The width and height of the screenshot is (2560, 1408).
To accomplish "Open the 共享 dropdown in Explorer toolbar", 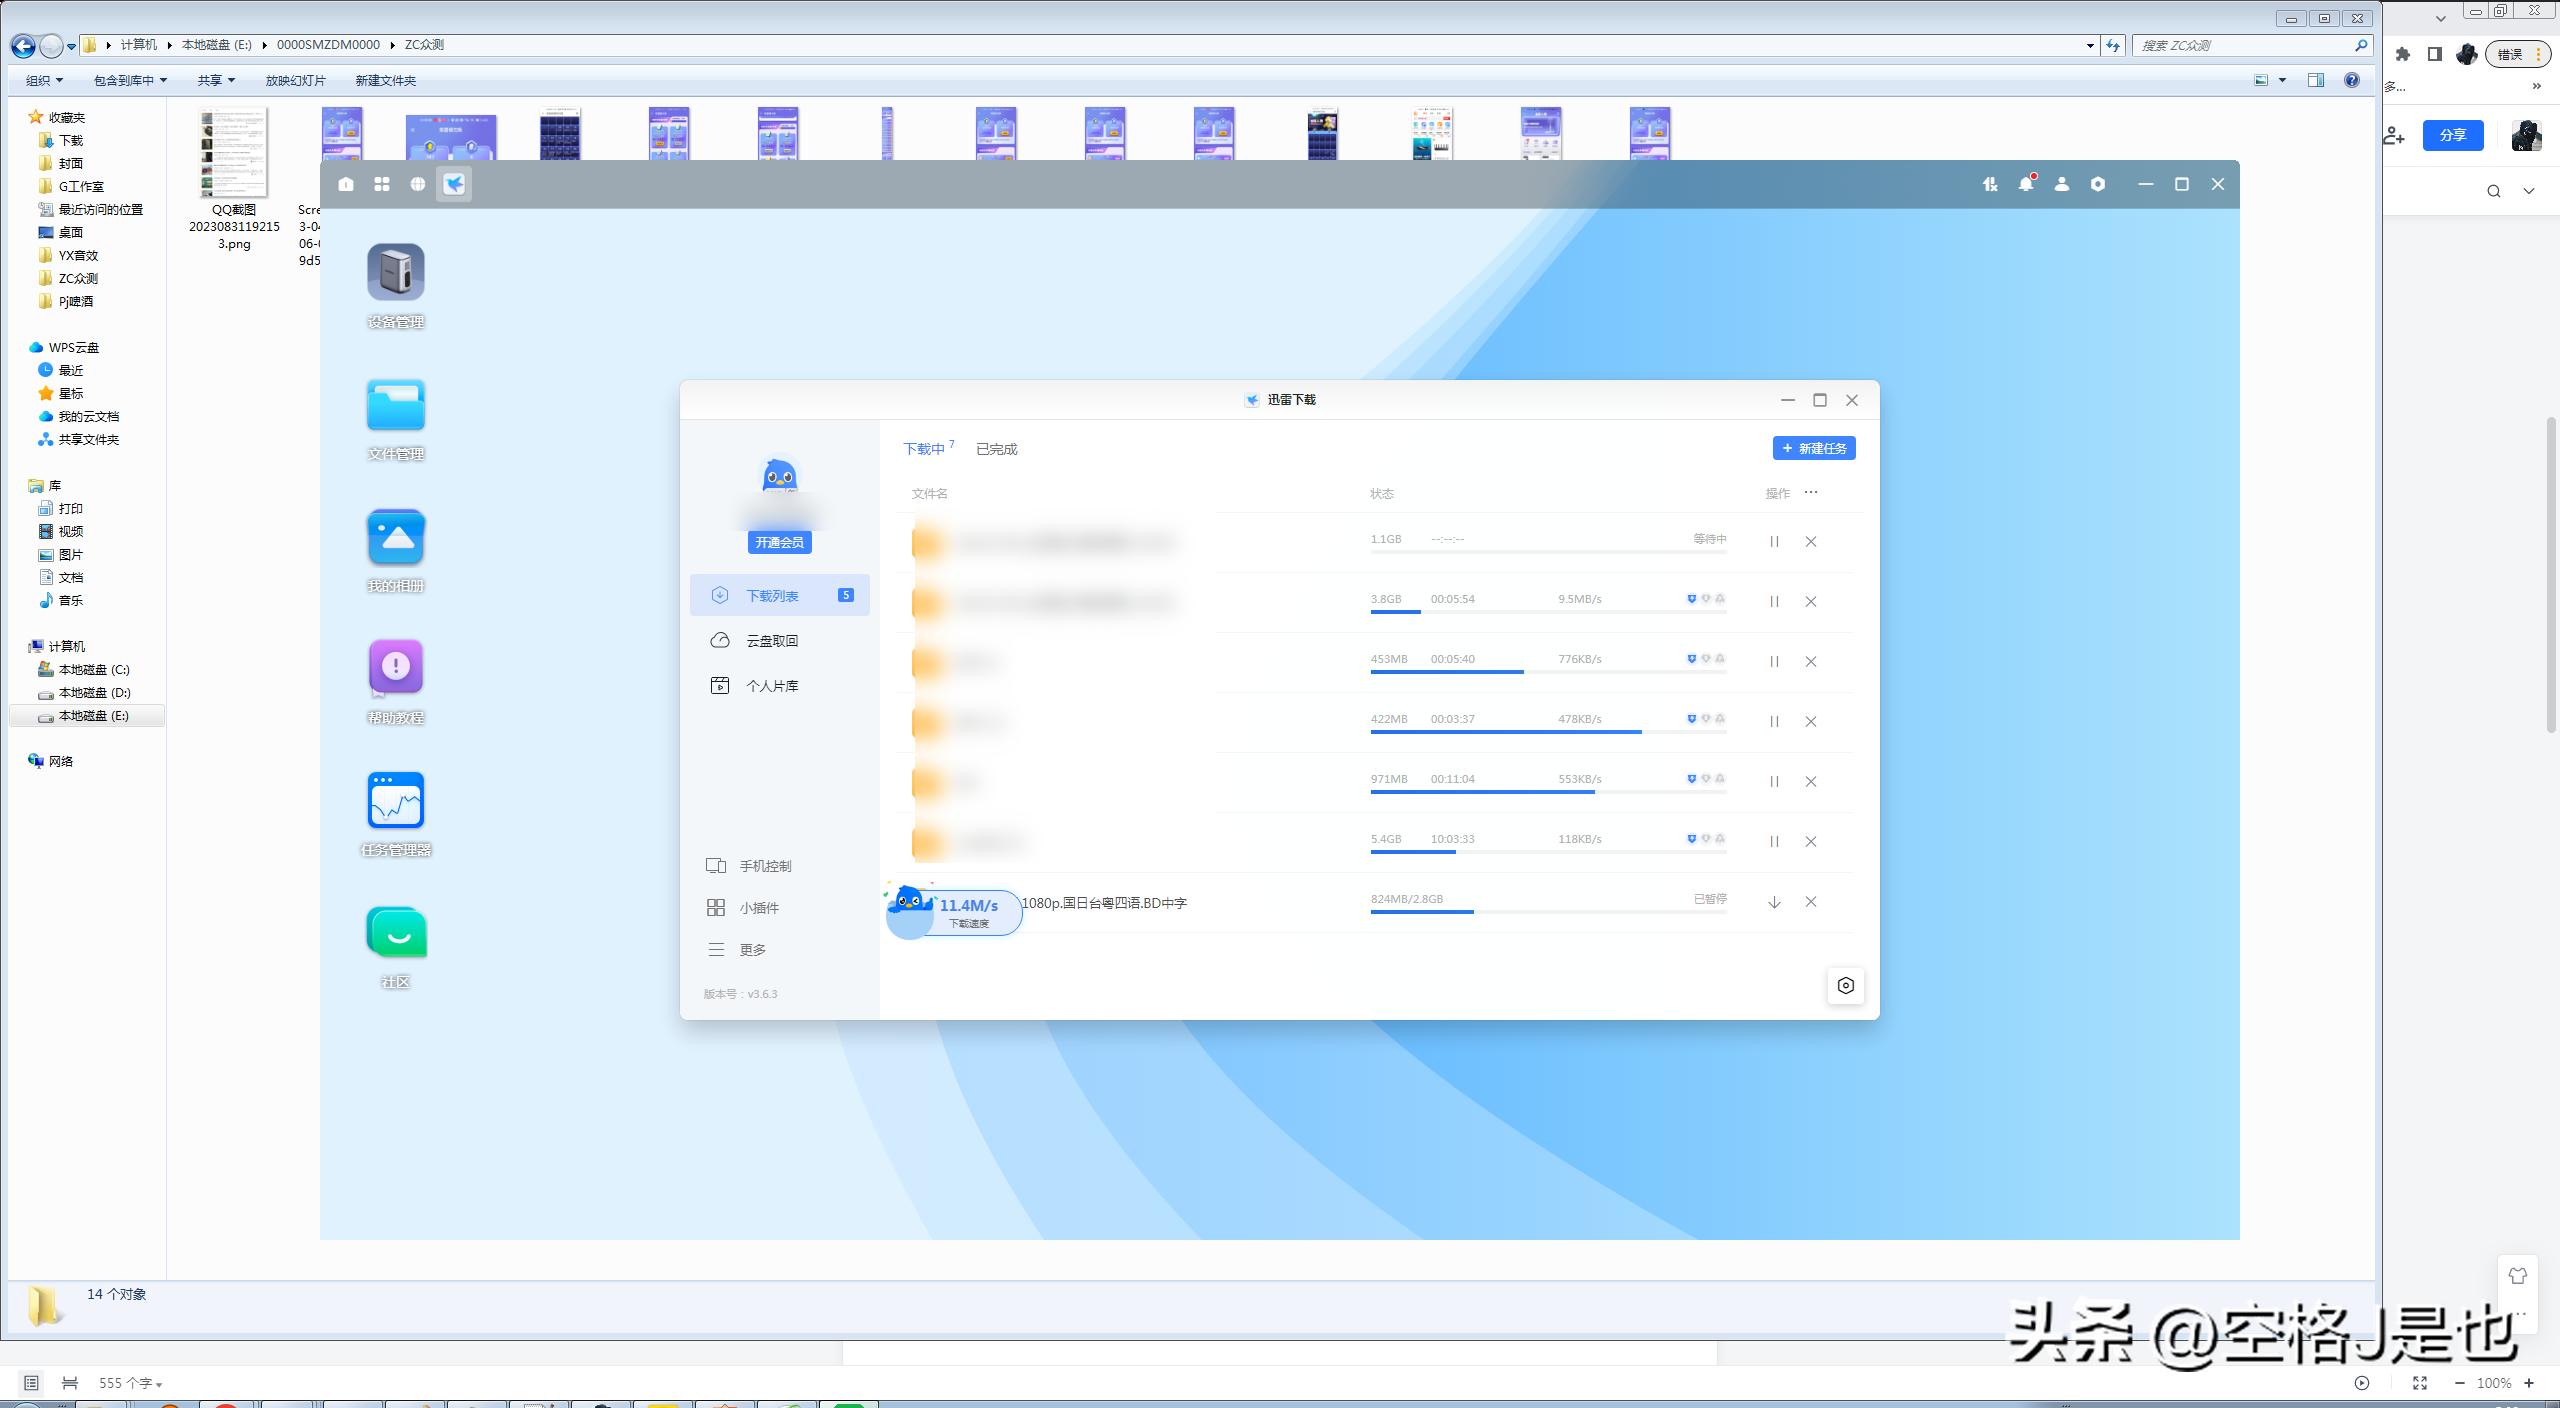I will (x=216, y=80).
